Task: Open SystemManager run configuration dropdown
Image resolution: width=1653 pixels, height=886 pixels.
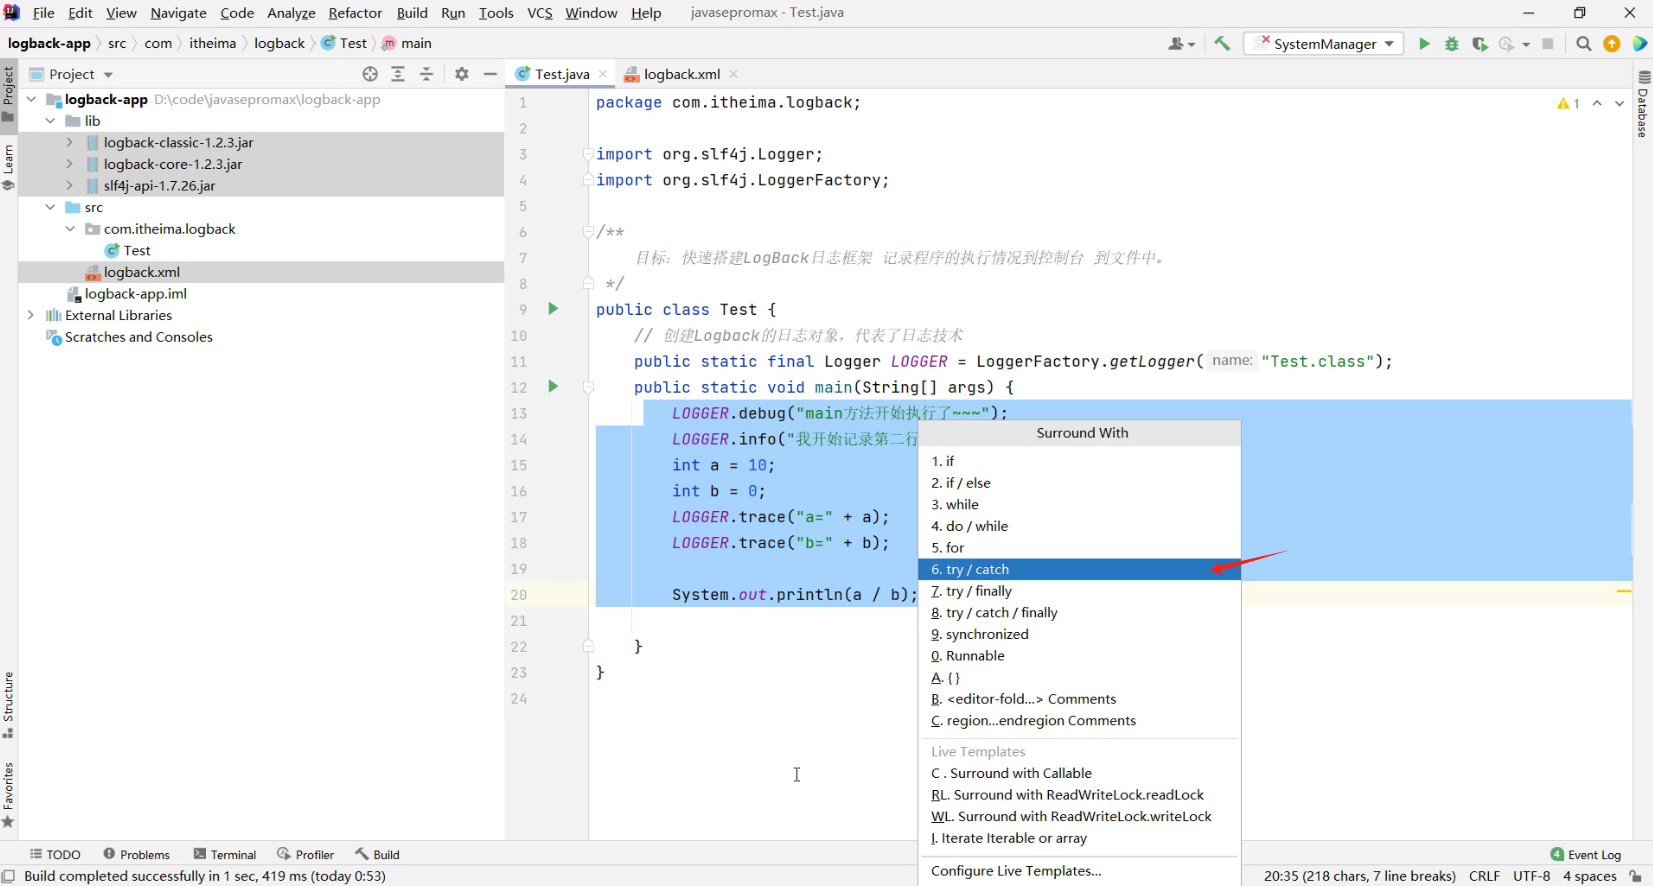Action: point(1324,44)
